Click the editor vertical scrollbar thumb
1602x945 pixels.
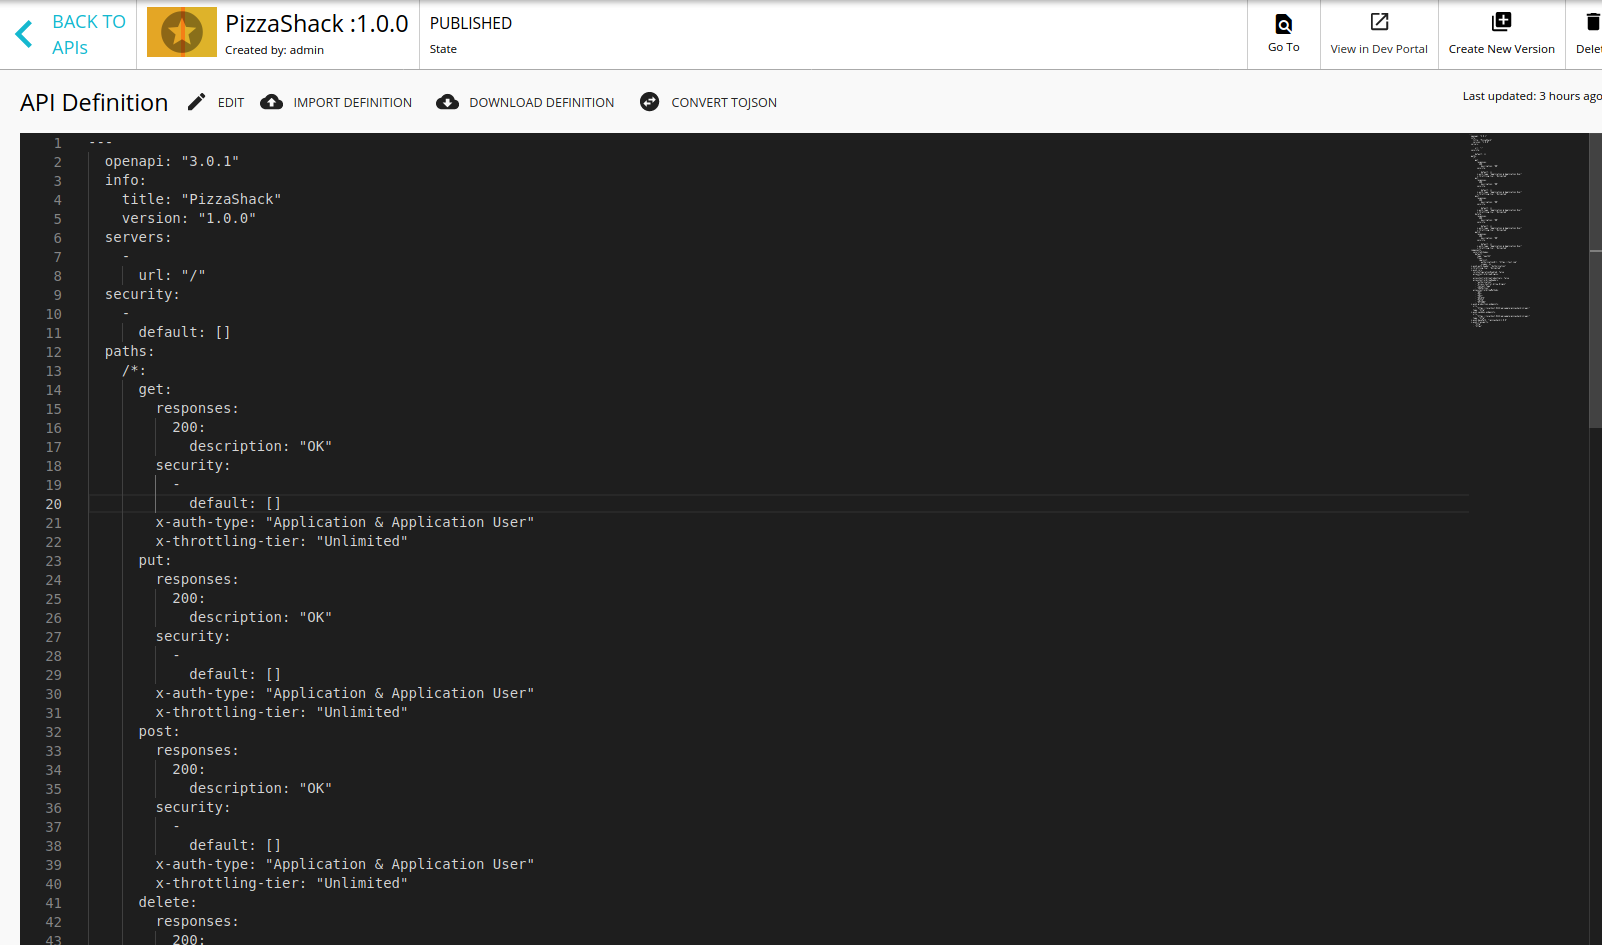(1595, 280)
